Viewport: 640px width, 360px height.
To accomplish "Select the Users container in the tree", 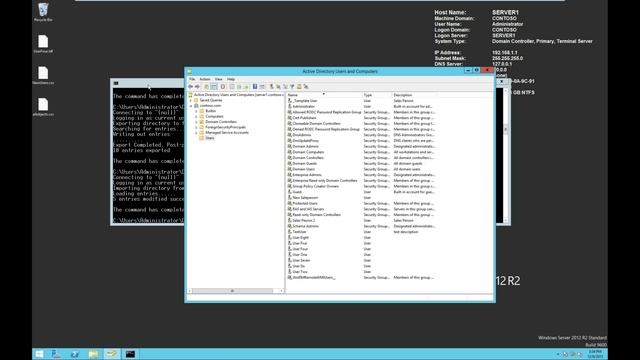I will point(210,138).
